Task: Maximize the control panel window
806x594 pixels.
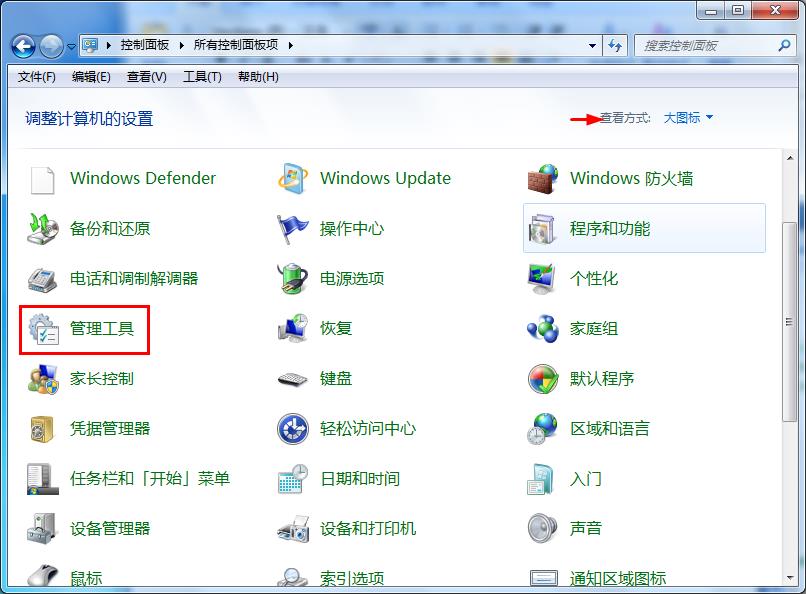Action: (x=738, y=11)
